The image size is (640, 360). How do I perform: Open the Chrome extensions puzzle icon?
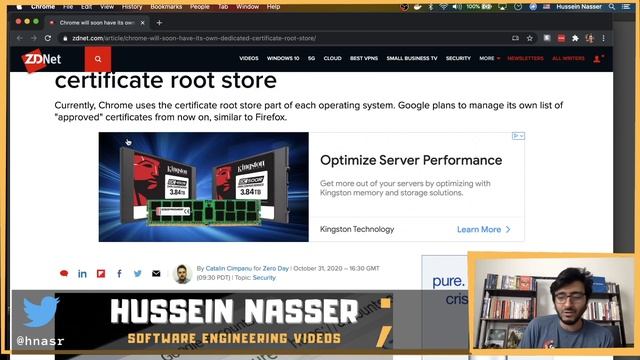point(575,38)
